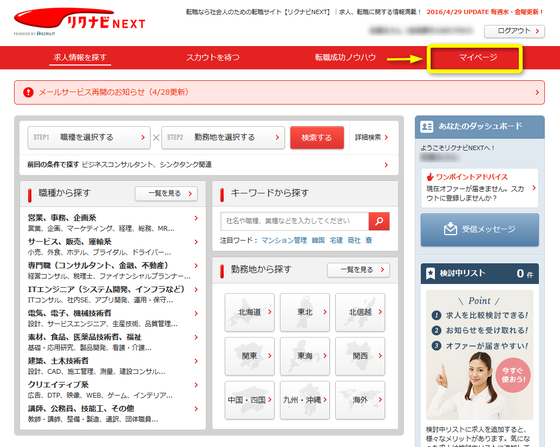Viewport: 560px width, 447px height.
Task: Click the ワンポイントアドバイス pointing hand icon
Action: [430, 177]
